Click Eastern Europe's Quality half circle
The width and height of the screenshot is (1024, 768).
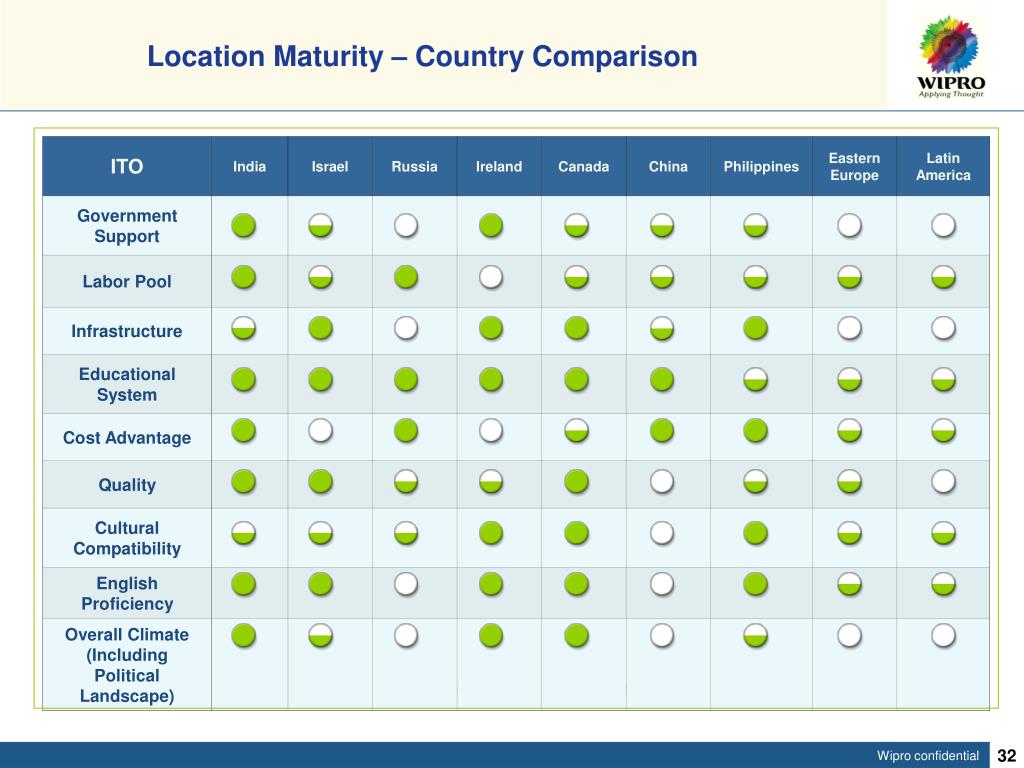click(850, 482)
